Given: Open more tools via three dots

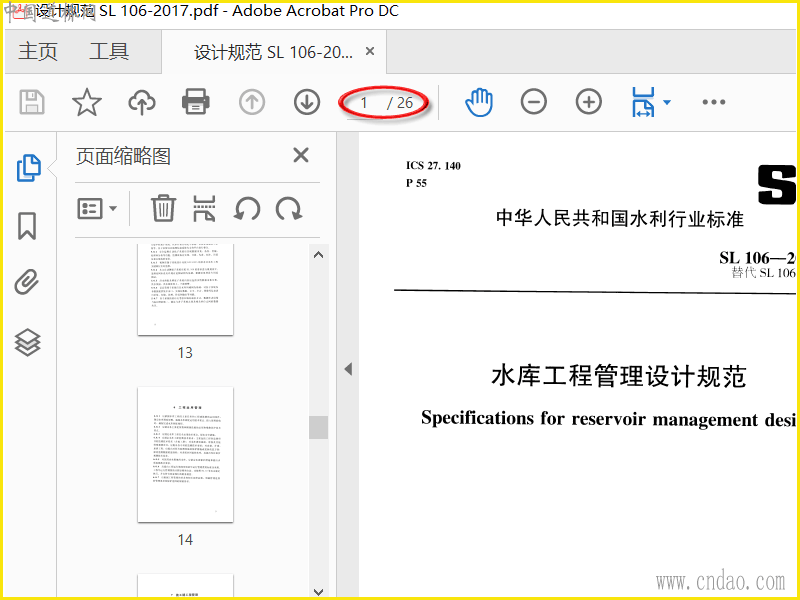Looking at the screenshot, I should [x=714, y=102].
